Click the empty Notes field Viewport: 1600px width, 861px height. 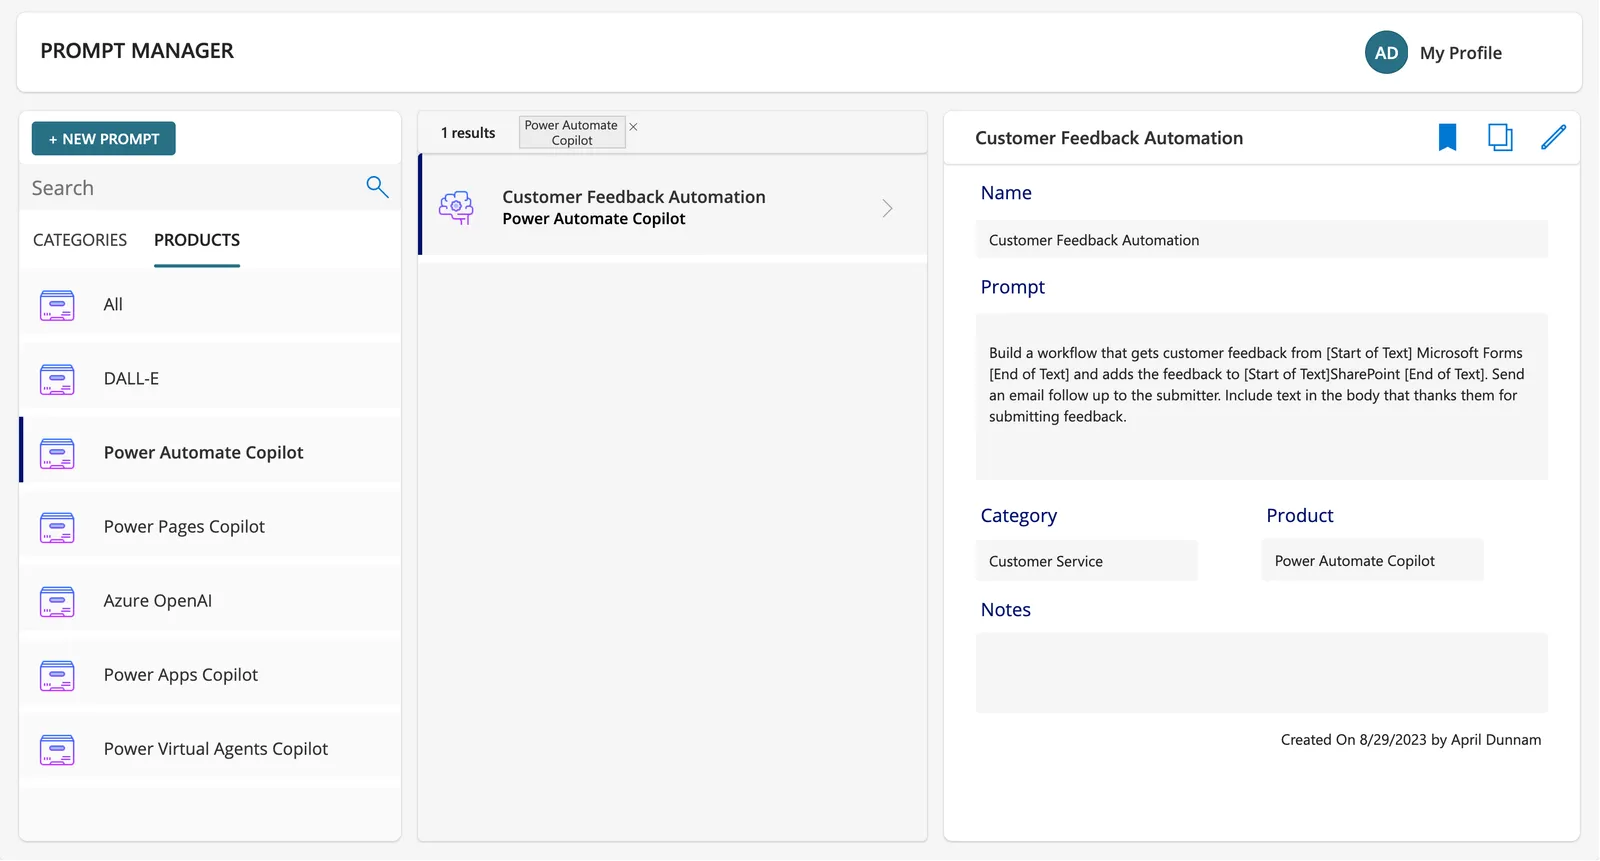(x=1262, y=673)
